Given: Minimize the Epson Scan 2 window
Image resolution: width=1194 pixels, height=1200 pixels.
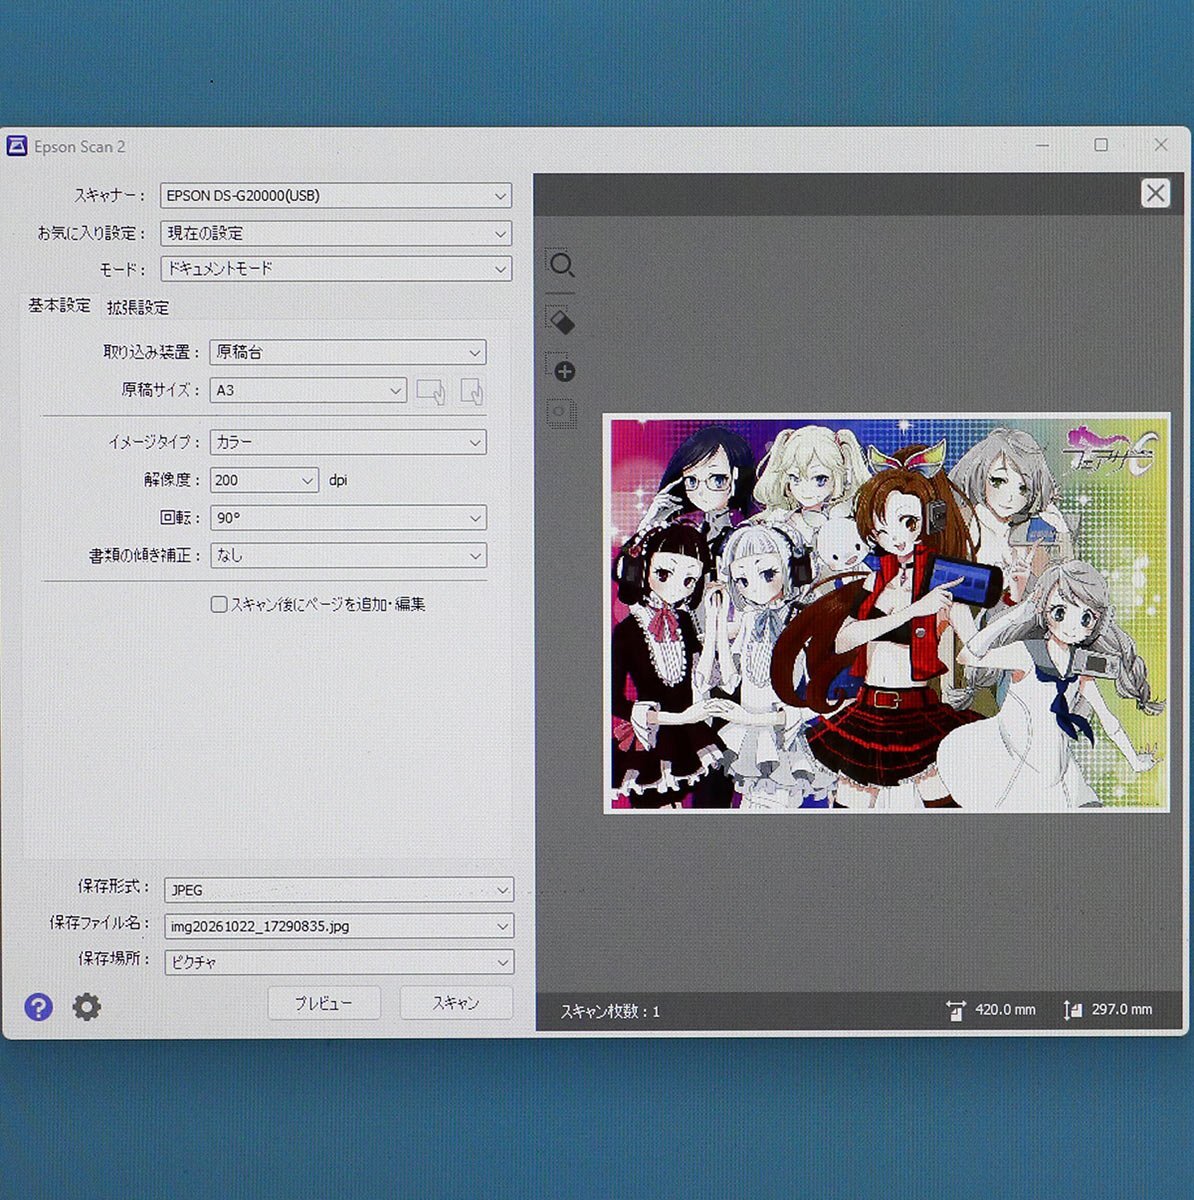Looking at the screenshot, I should pyautogui.click(x=1043, y=145).
